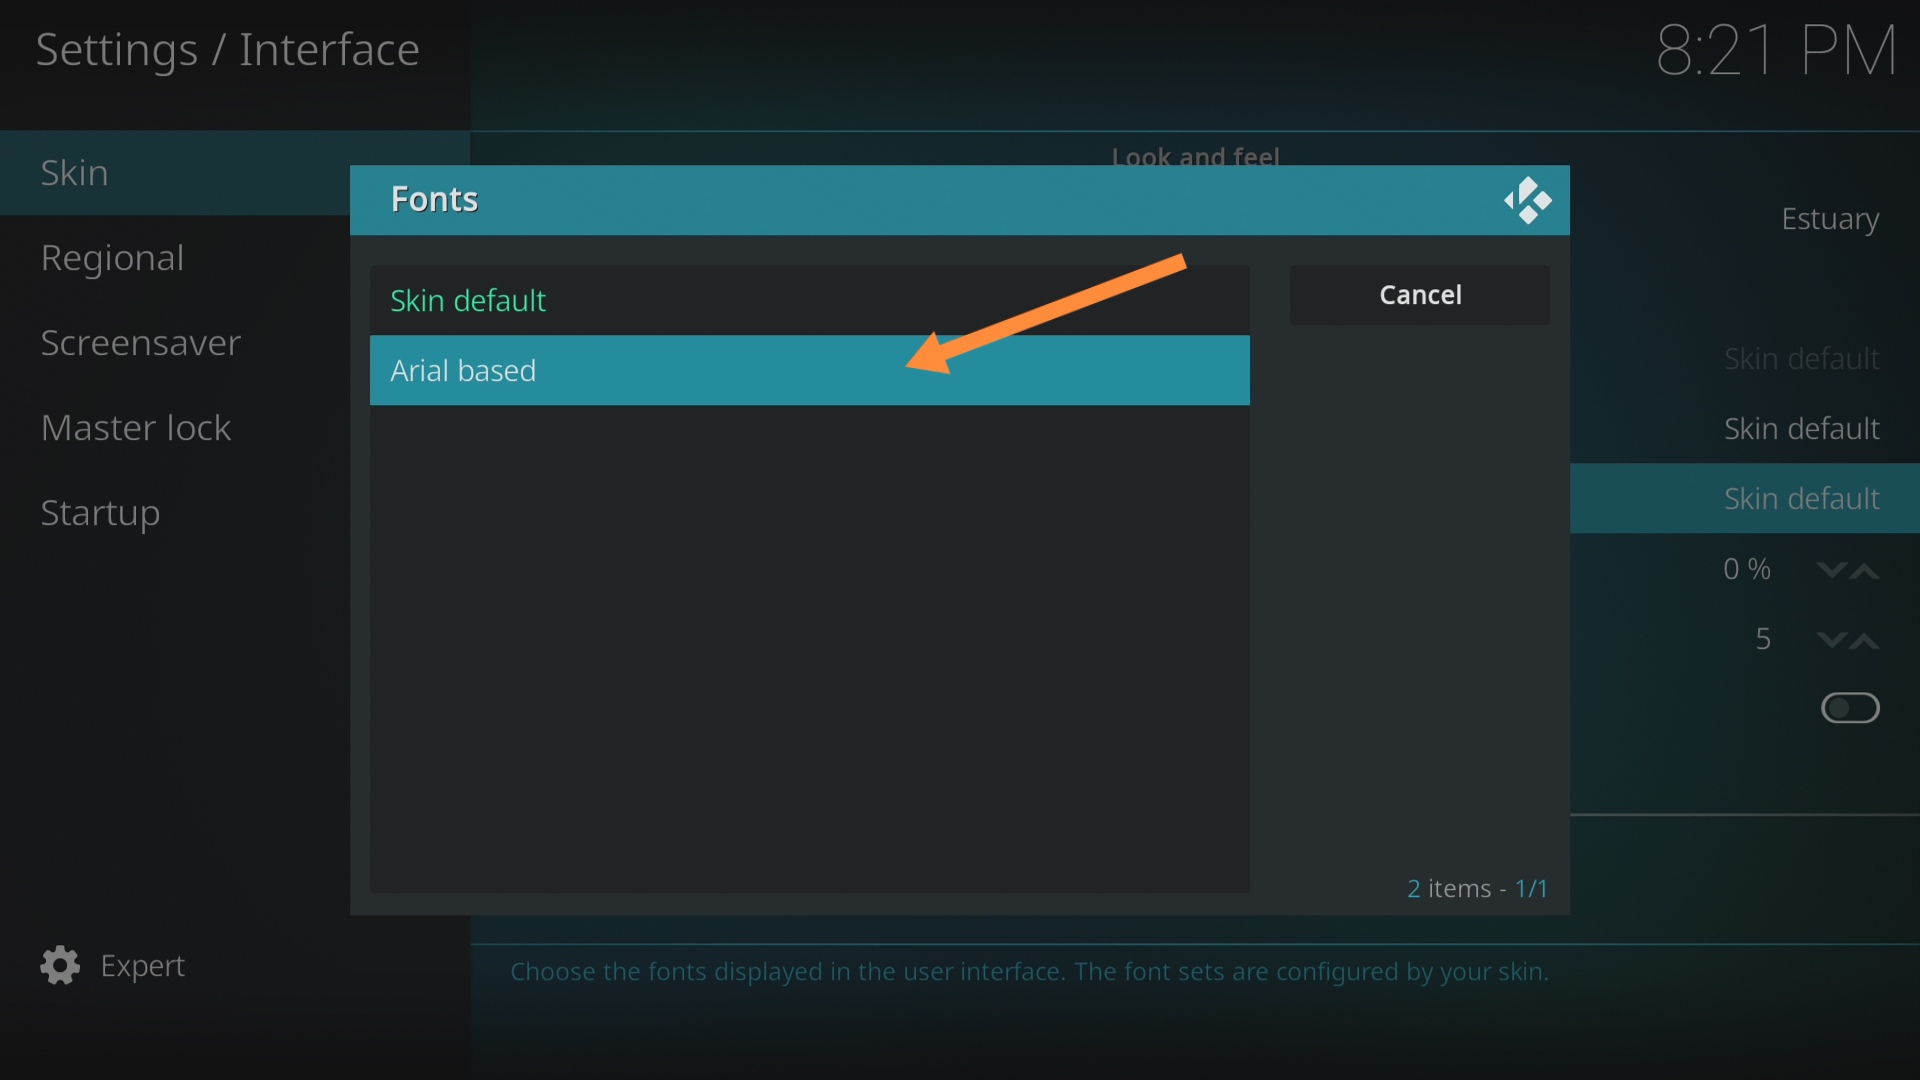
Task: Toggle the on/off switch visible on right panel
Action: (1850, 708)
